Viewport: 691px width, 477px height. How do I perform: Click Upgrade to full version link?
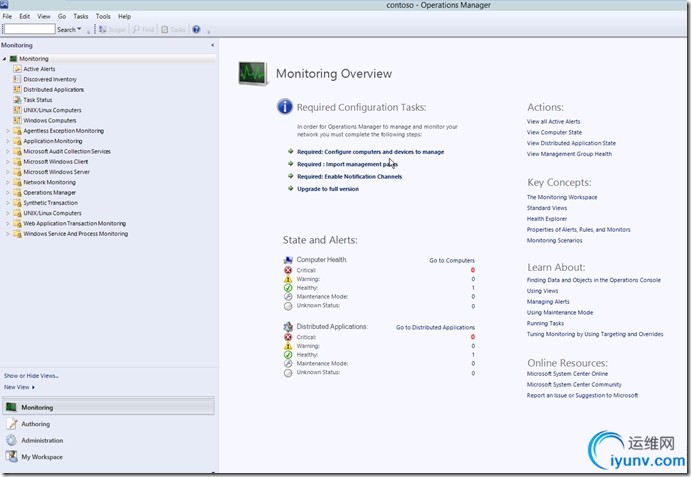point(328,189)
